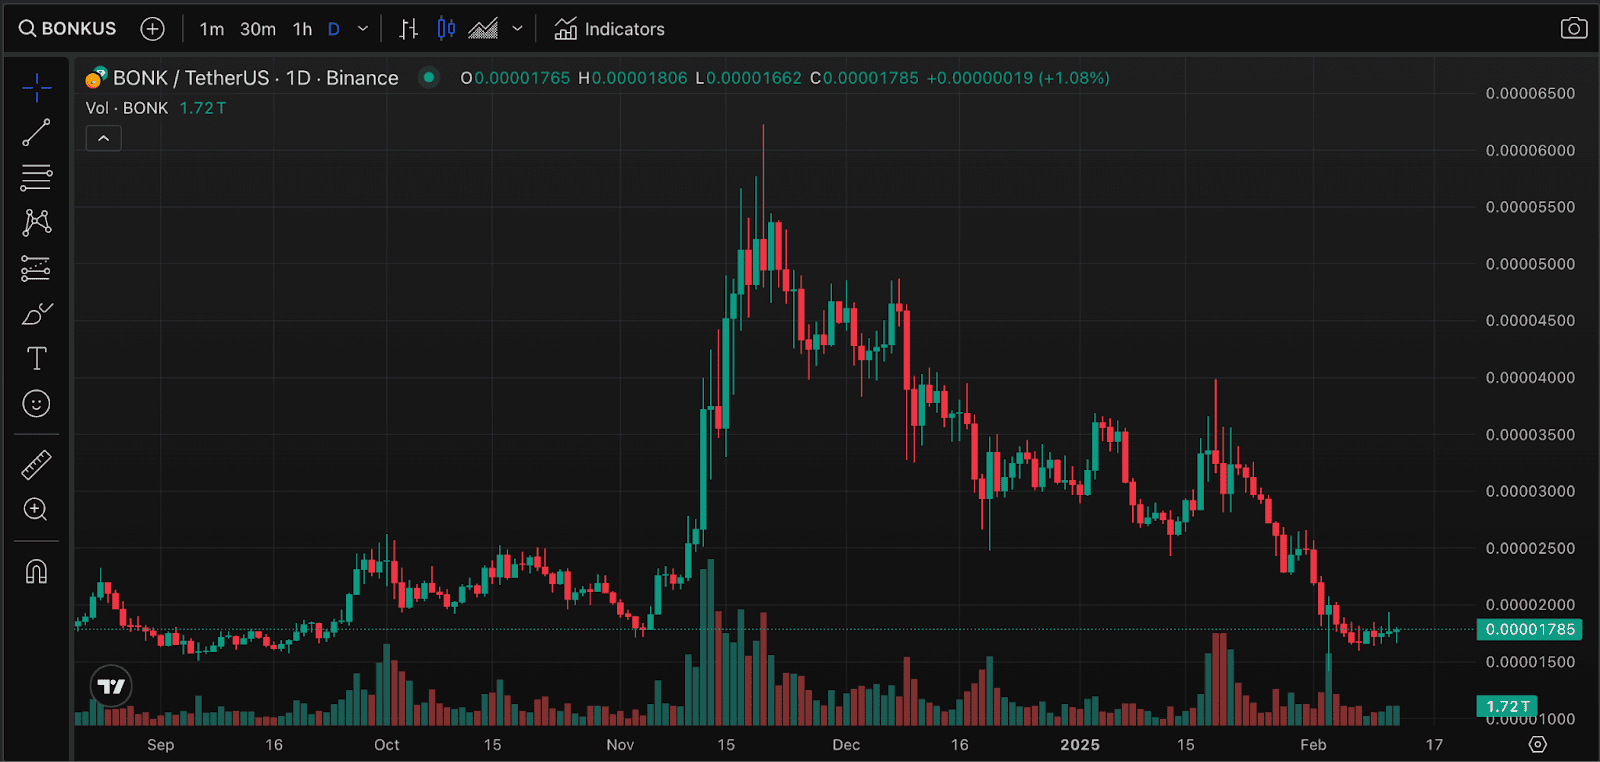Open the BONKUS symbol search
Screen dimensions: 1600x762
(x=67, y=29)
